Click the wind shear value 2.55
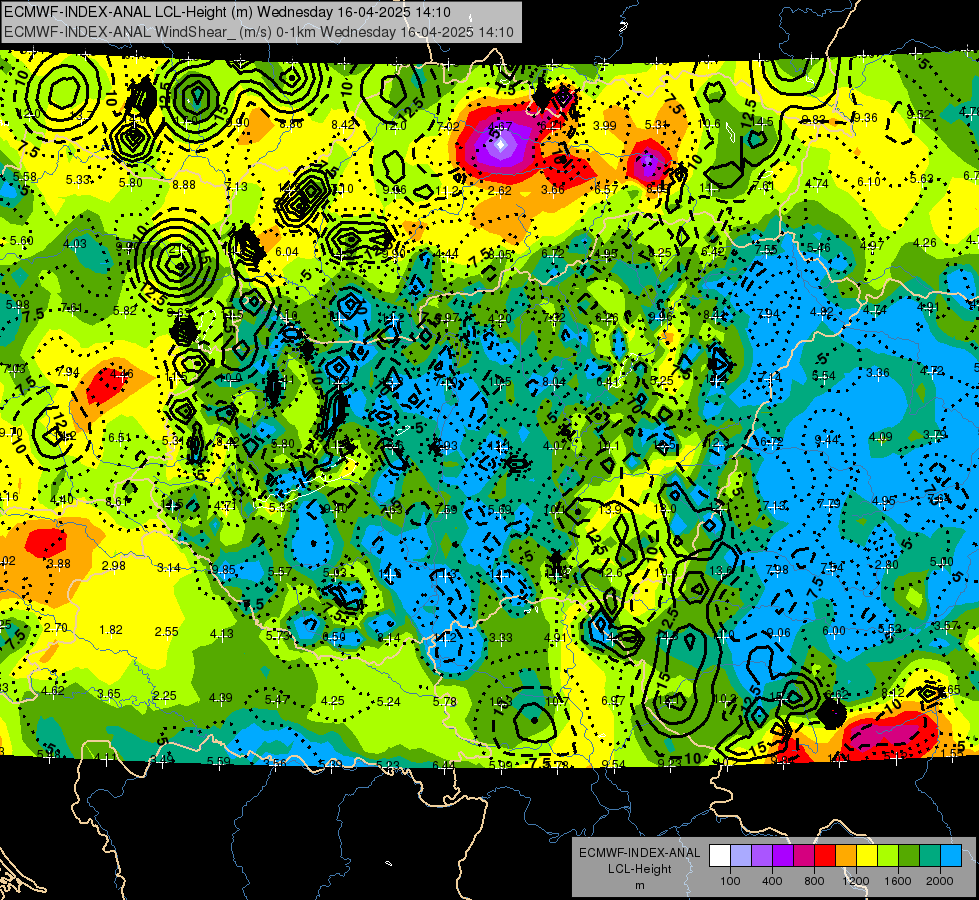Screen dimensions: 979x900 (167, 631)
